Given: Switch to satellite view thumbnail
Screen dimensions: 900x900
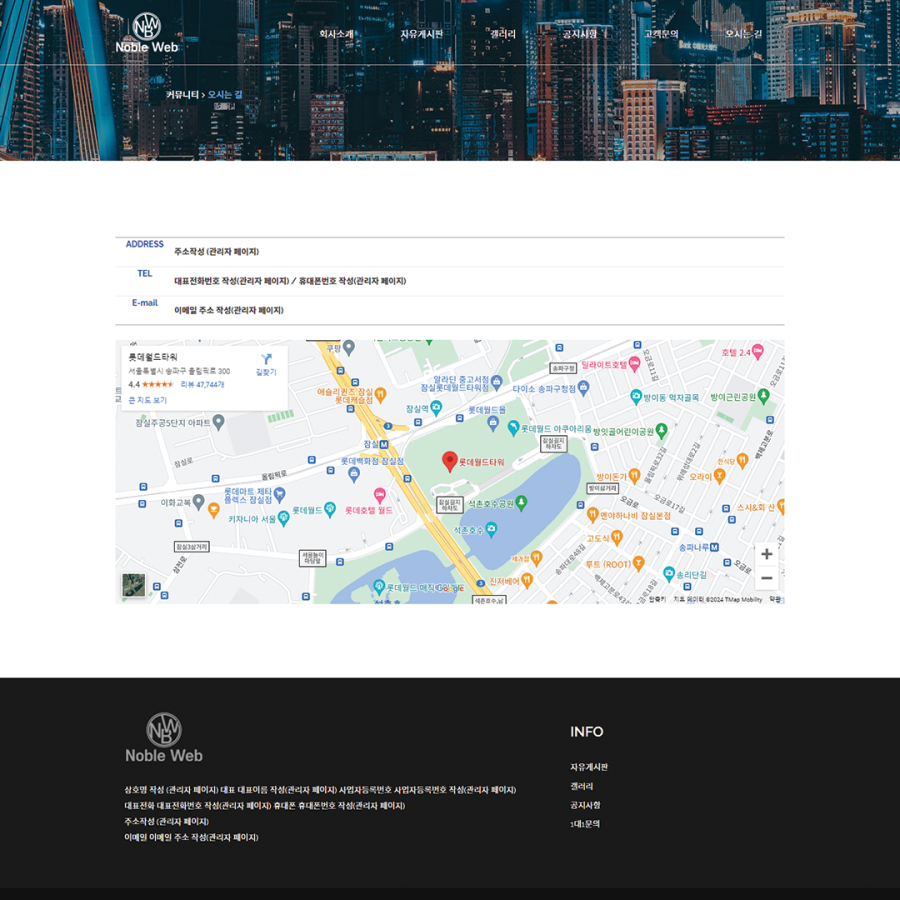Looking at the screenshot, I should click(x=134, y=585).
